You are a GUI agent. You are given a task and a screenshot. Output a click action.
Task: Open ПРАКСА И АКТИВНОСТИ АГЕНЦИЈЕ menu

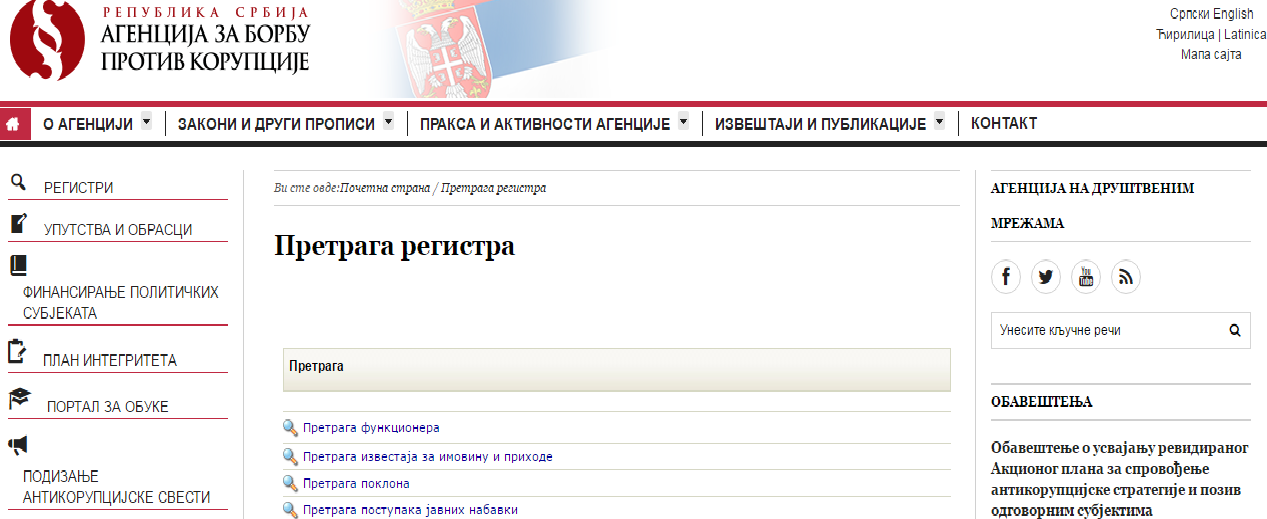point(544,124)
